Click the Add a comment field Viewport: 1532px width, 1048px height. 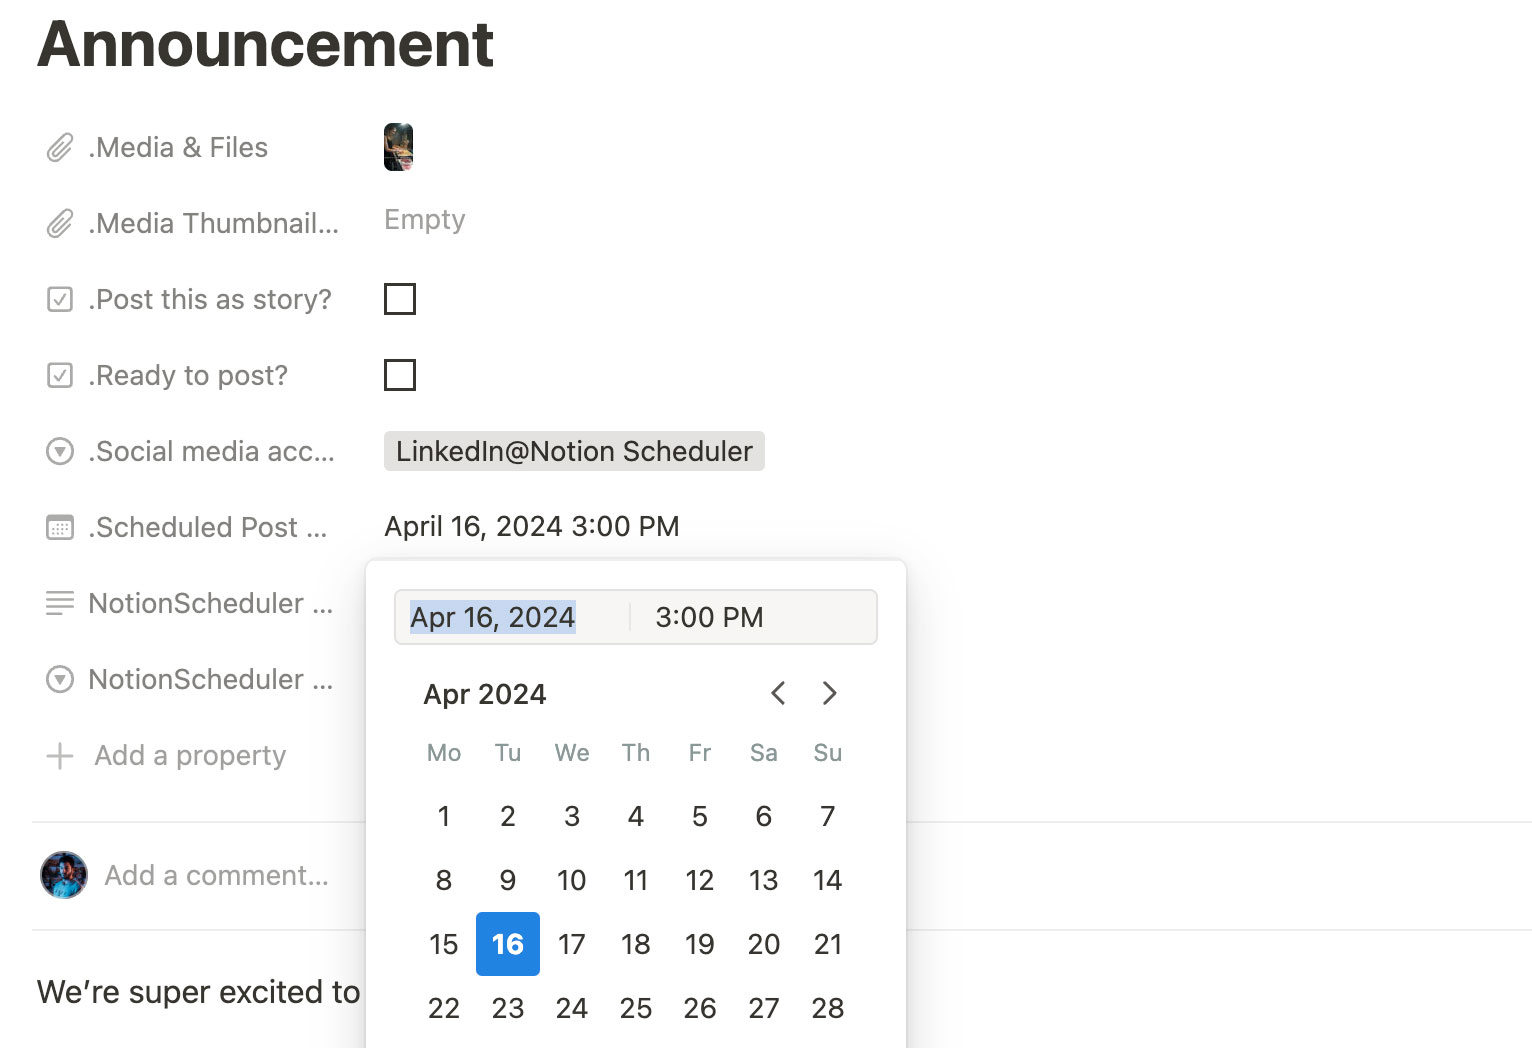point(217,876)
